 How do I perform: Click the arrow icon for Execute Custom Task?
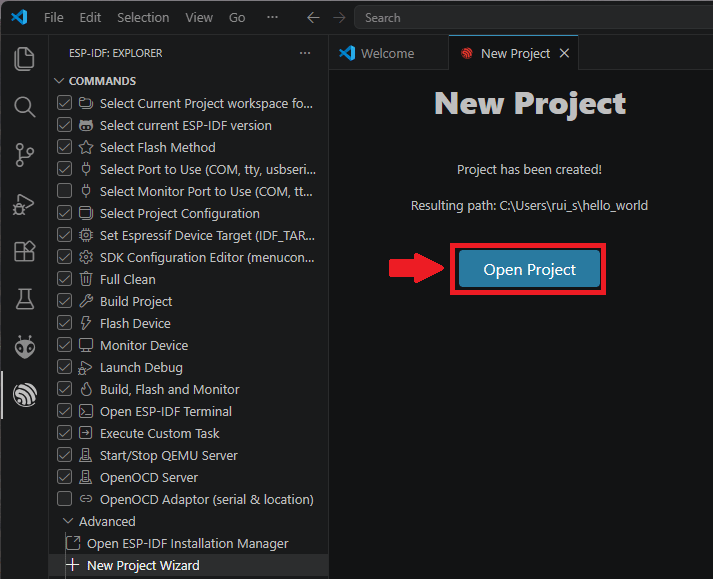tap(85, 433)
